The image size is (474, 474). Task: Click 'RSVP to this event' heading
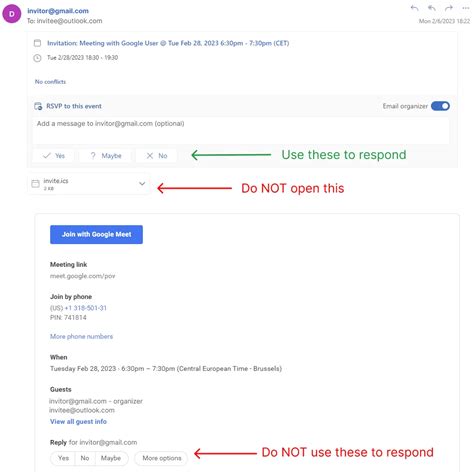point(74,106)
